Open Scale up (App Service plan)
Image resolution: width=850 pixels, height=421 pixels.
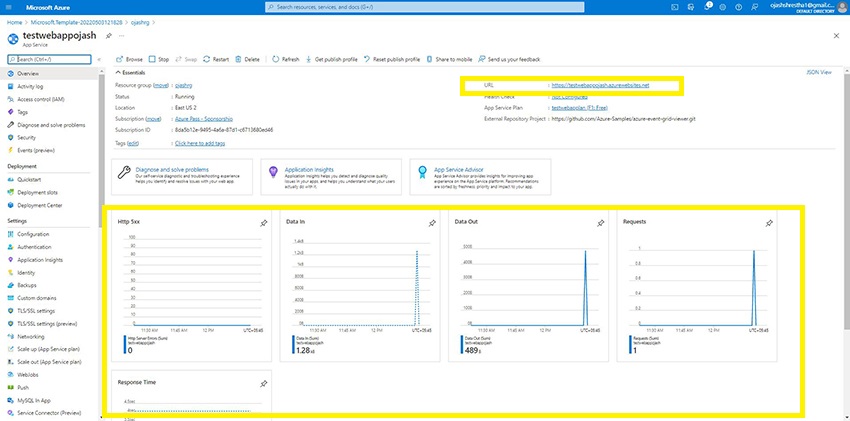50,349
